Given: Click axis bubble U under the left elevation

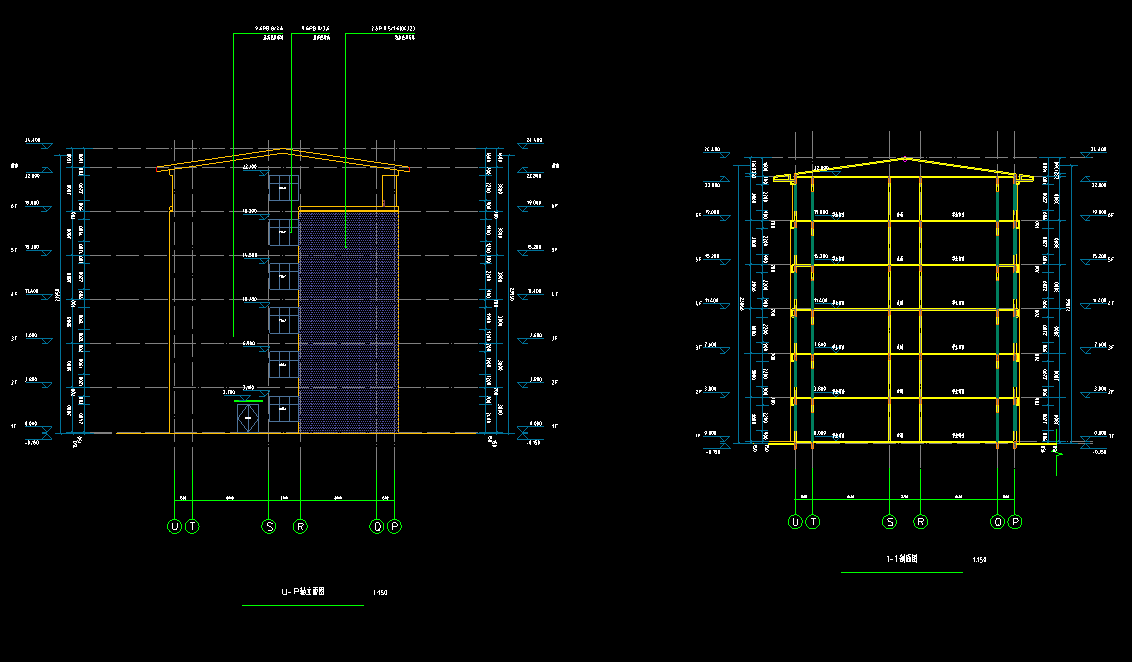Looking at the screenshot, I should click(174, 526).
